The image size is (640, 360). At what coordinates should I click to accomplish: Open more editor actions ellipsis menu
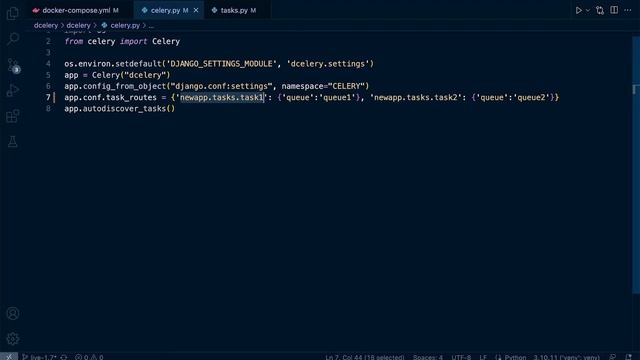[628, 10]
